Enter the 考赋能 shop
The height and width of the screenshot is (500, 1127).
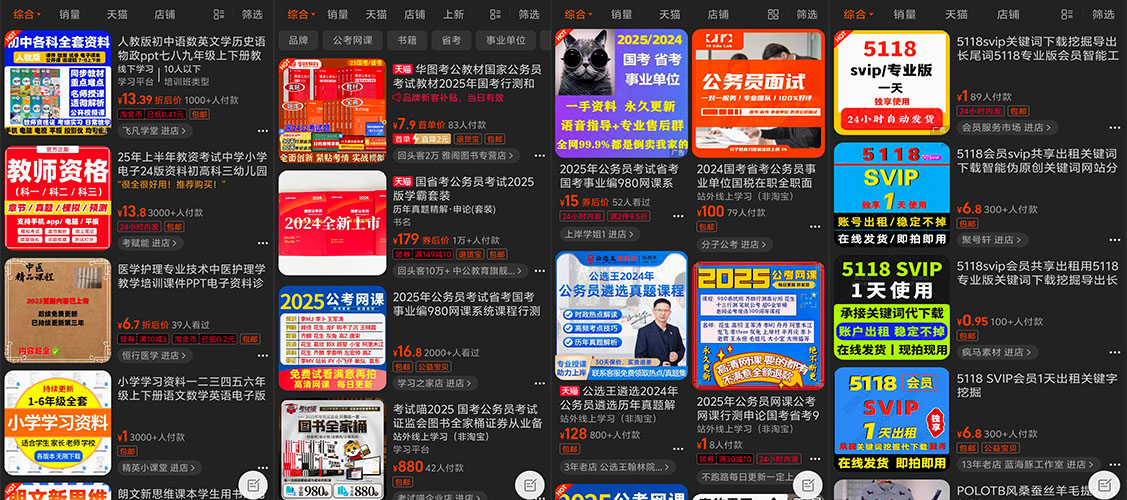coord(151,244)
